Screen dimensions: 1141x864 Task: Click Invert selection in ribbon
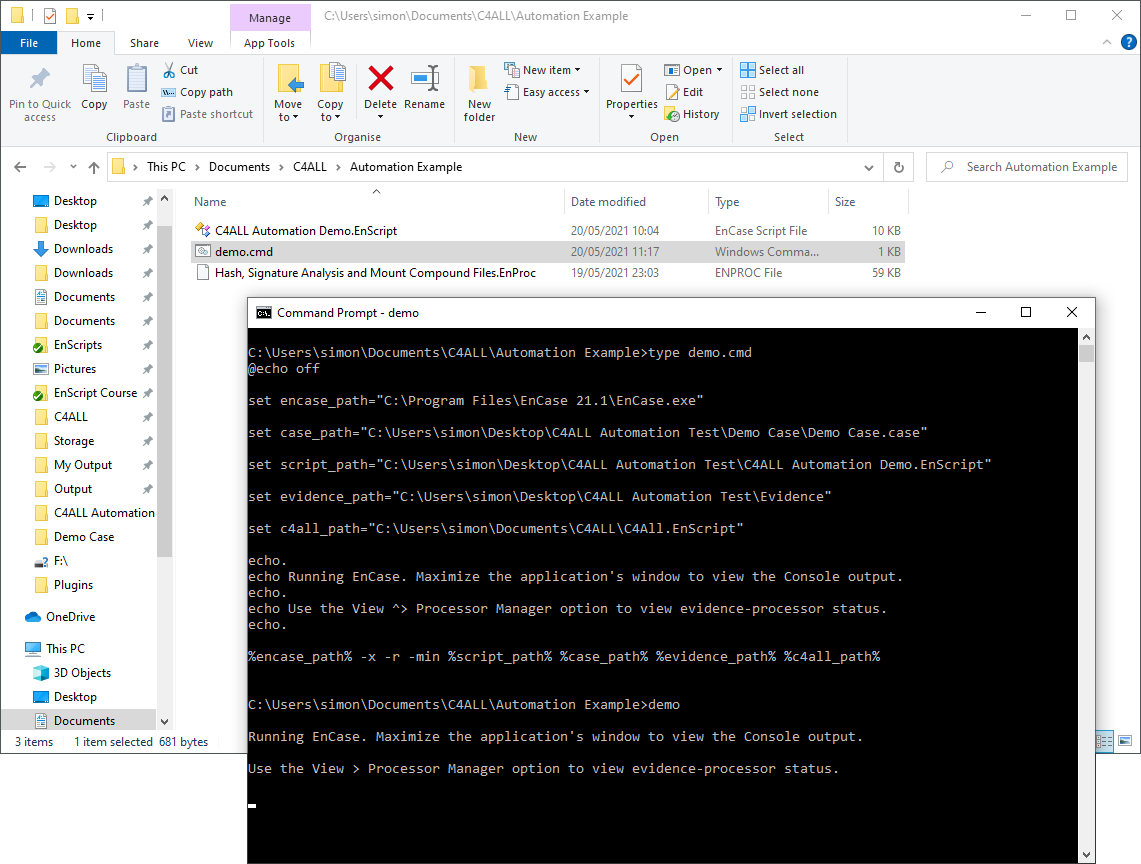789,114
